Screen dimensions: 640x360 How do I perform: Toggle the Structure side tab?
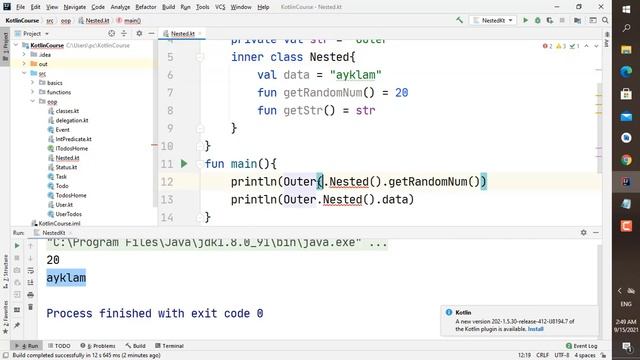[5, 271]
